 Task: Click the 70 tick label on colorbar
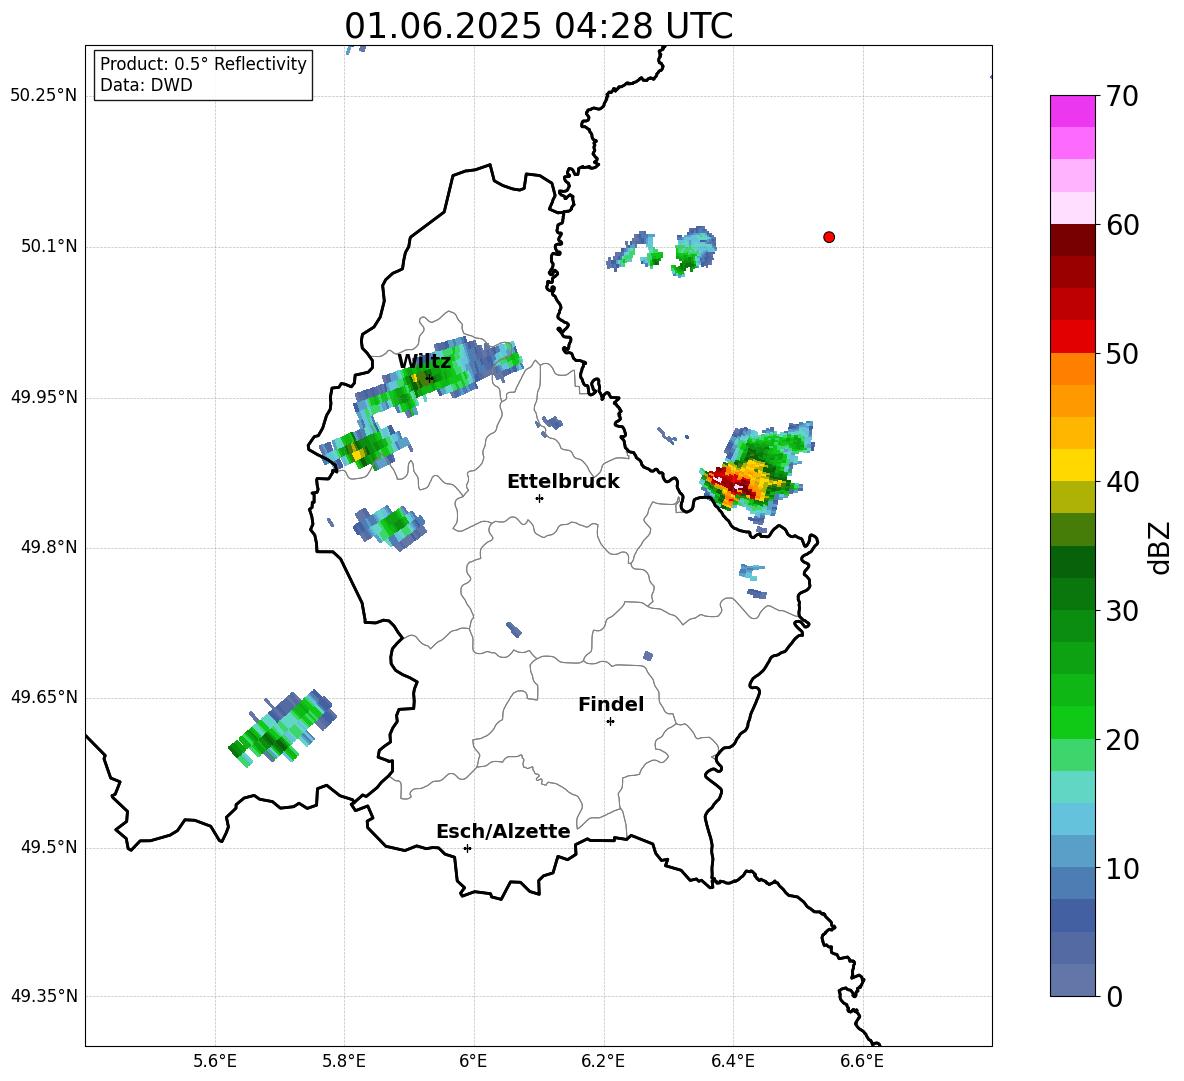click(x=1122, y=96)
